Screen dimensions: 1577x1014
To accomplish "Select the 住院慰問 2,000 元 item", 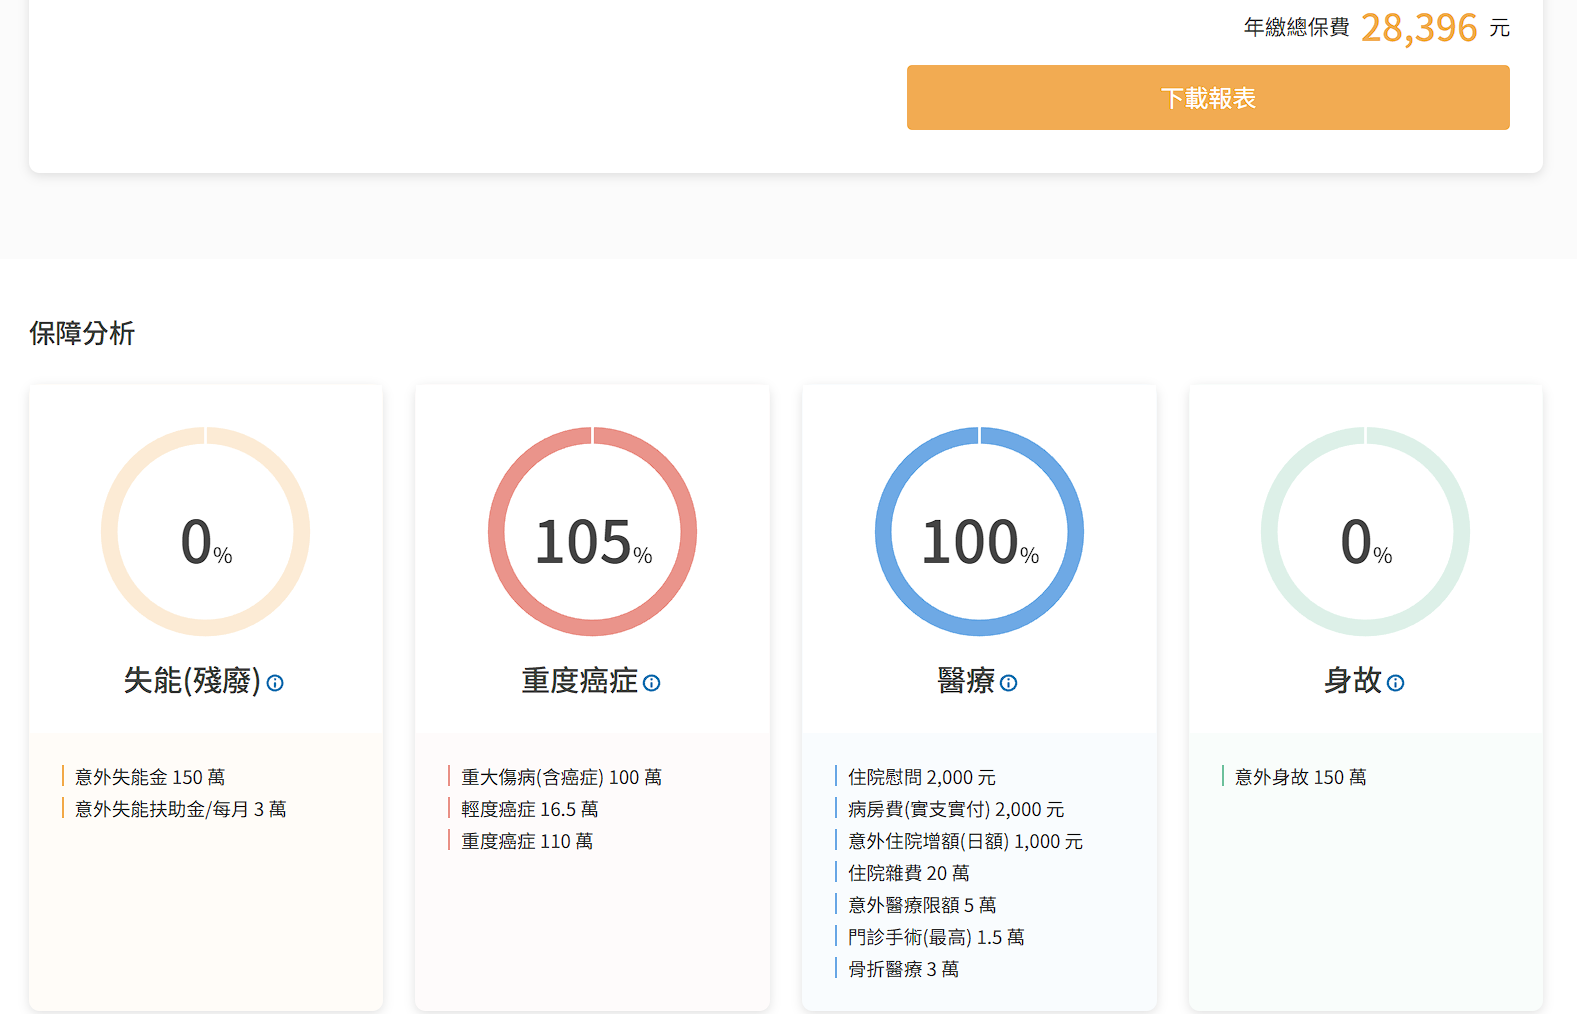I will 921,777.
